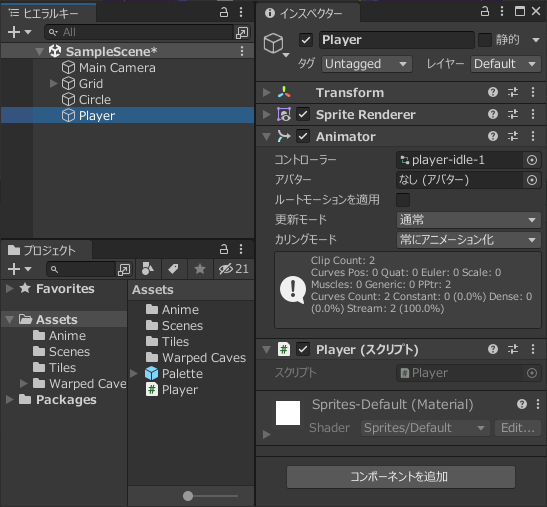The height and width of the screenshot is (507, 547).
Task: Toggle apply root motion checkbox
Action: [x=403, y=200]
